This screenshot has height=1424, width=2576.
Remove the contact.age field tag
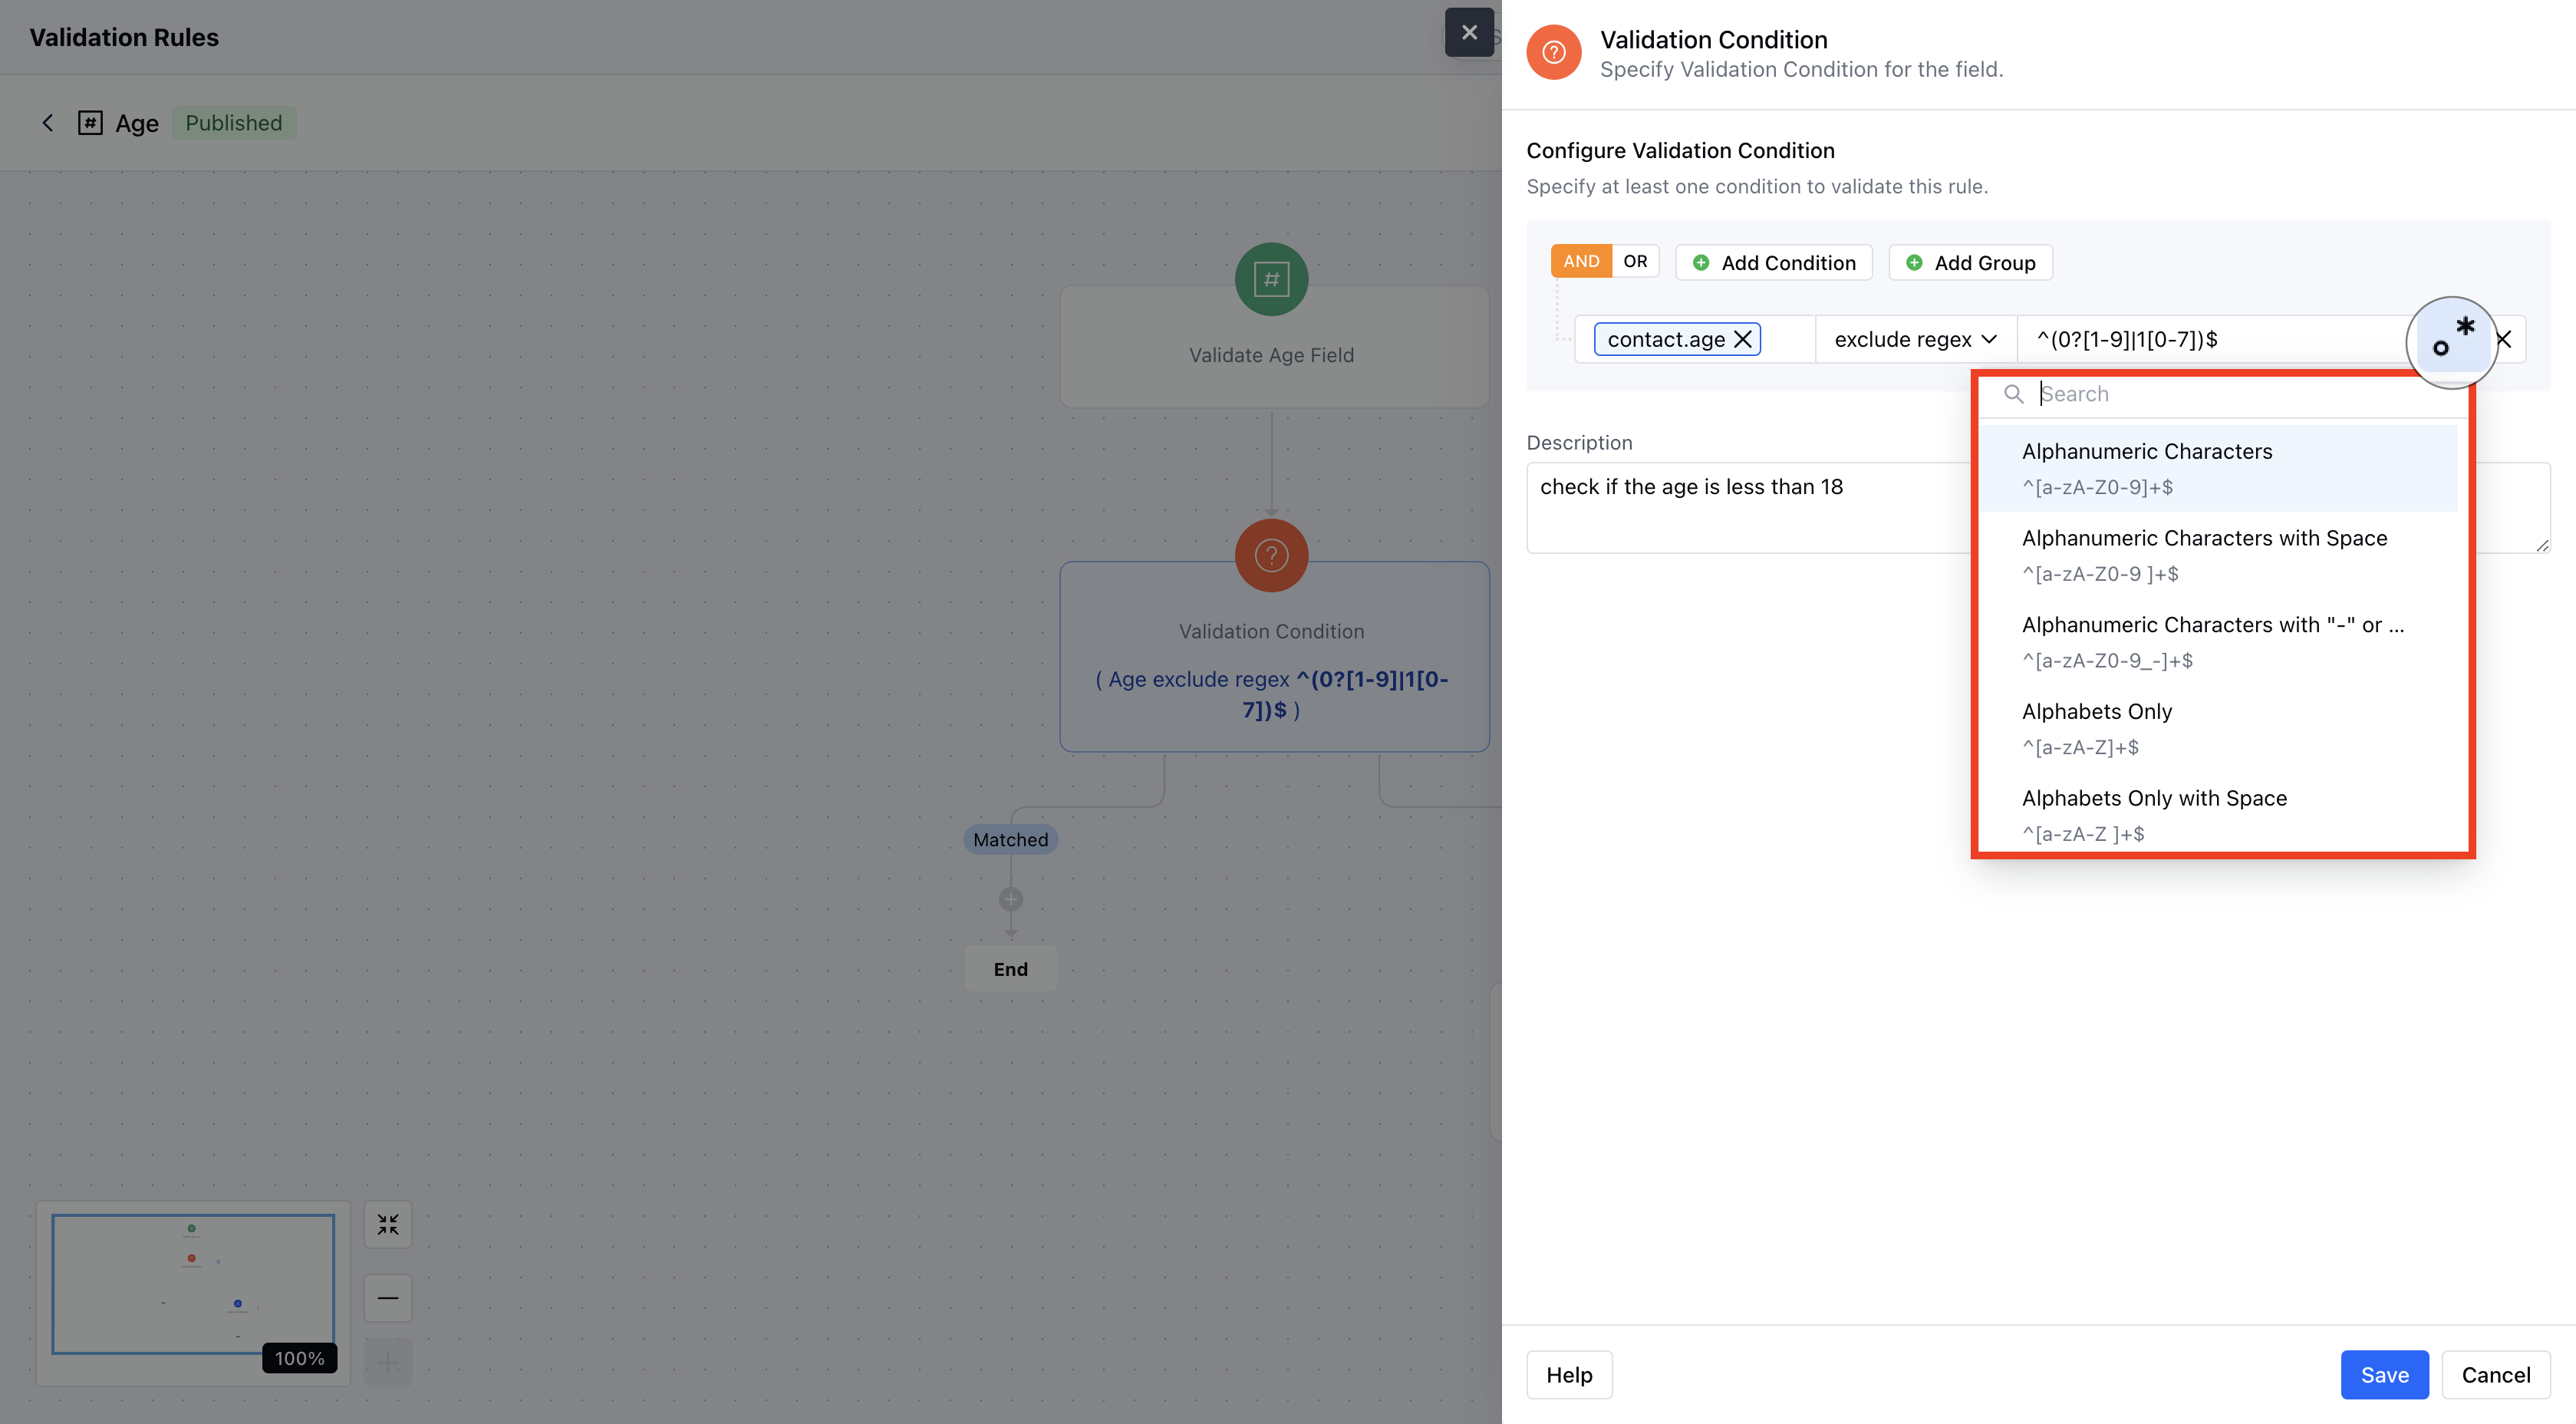(x=1742, y=340)
